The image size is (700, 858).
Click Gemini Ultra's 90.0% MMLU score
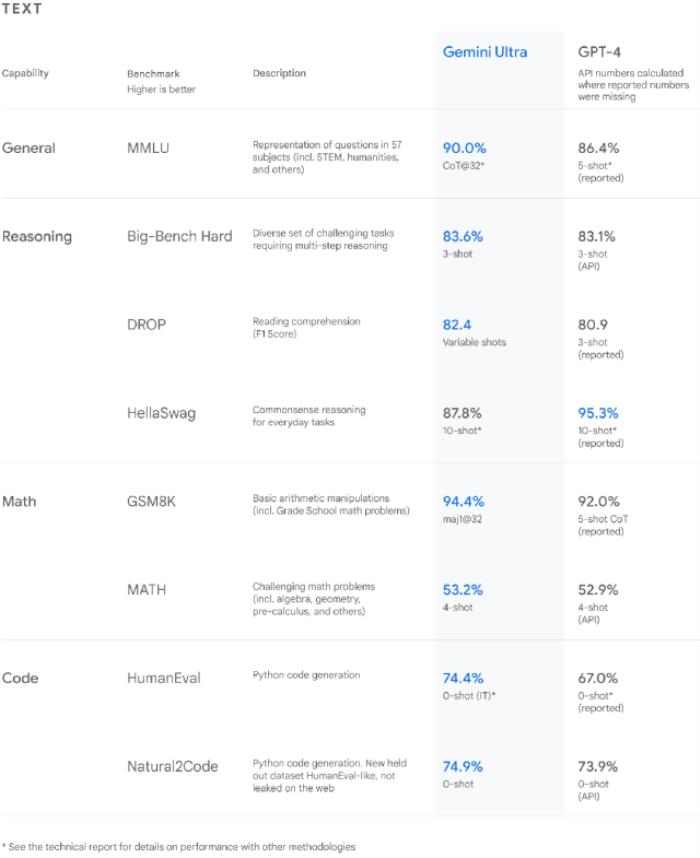pos(464,148)
